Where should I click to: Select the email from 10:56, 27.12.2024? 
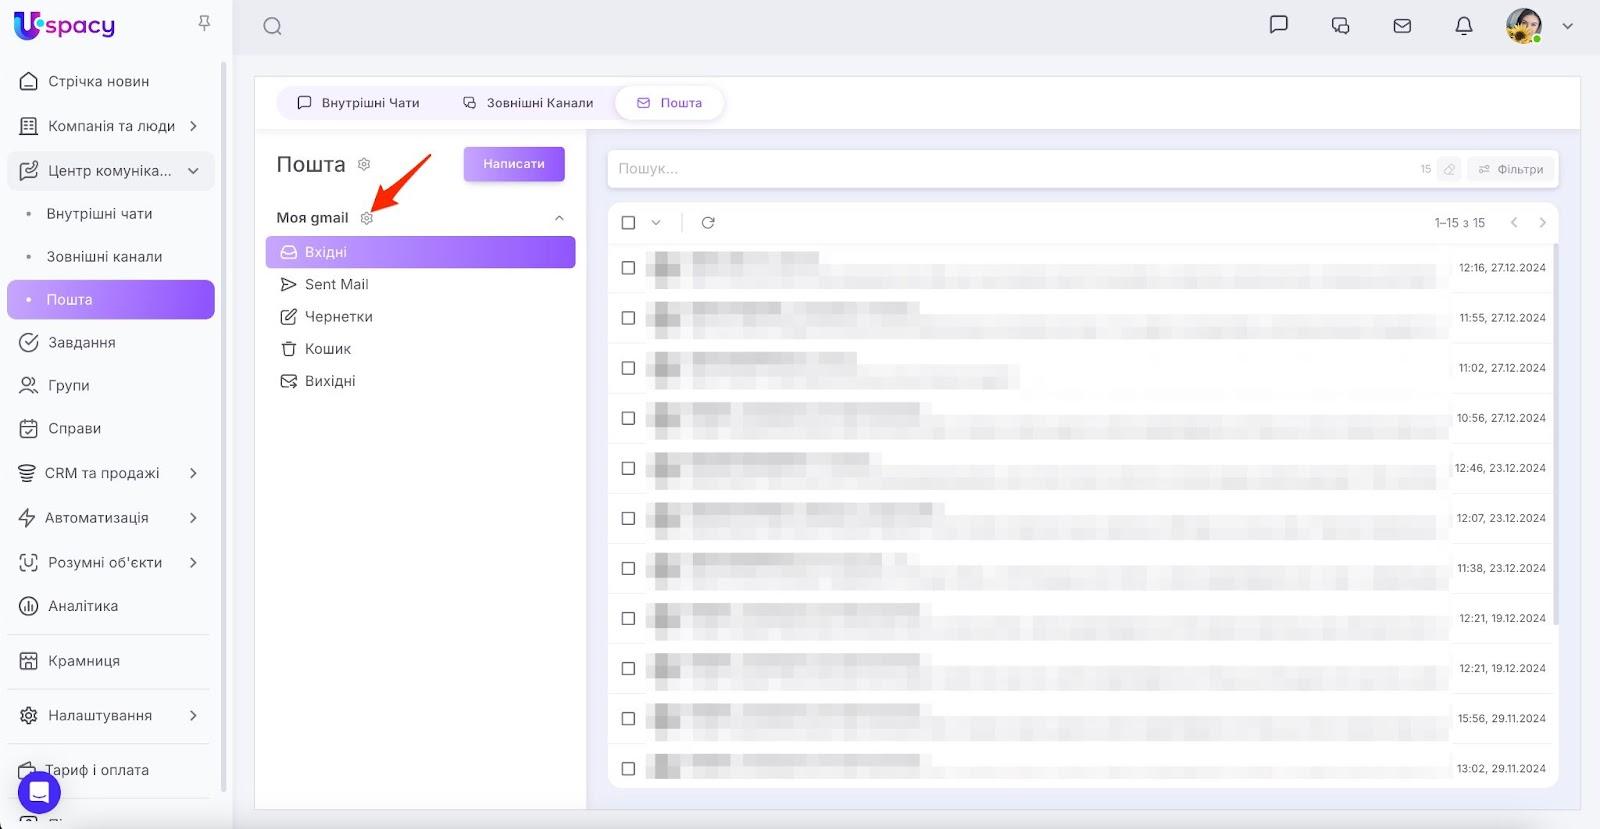coord(628,418)
